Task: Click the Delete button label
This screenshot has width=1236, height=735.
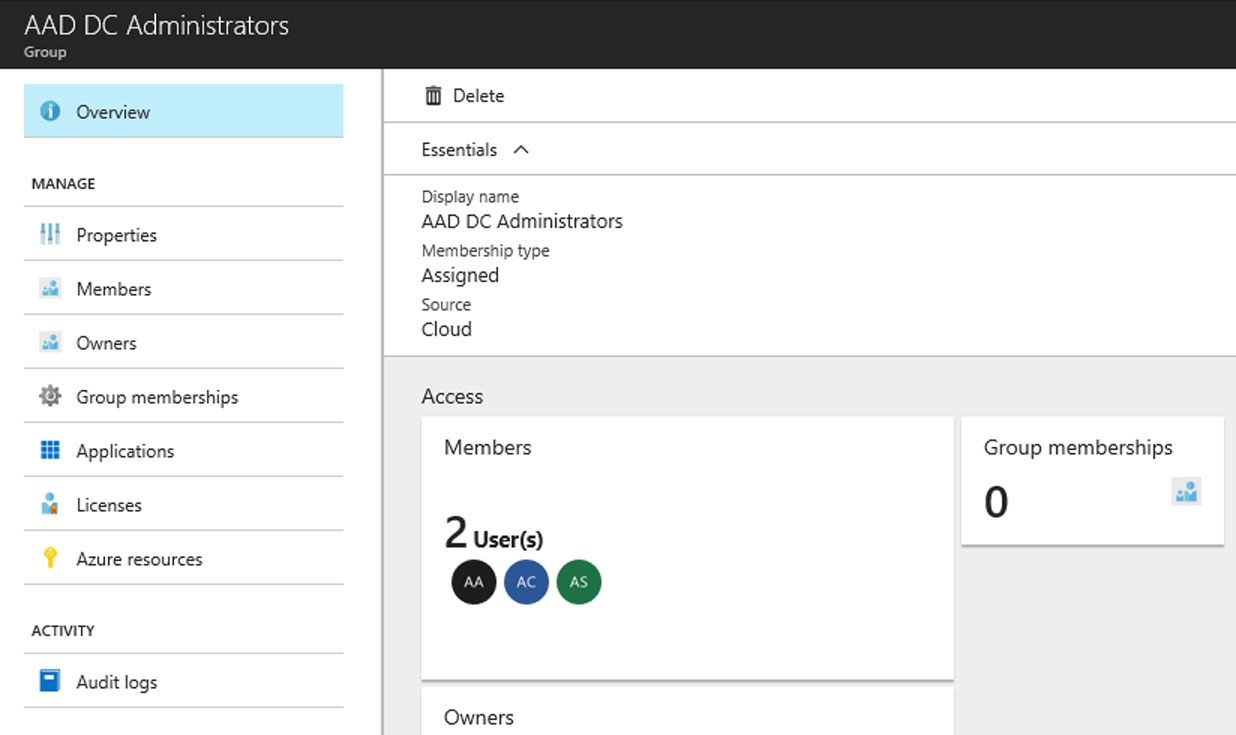Action: coord(478,96)
